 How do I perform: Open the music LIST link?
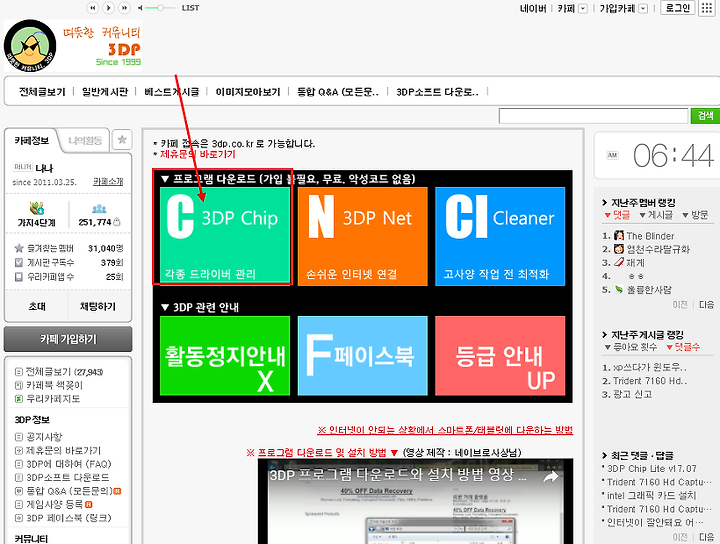190,8
